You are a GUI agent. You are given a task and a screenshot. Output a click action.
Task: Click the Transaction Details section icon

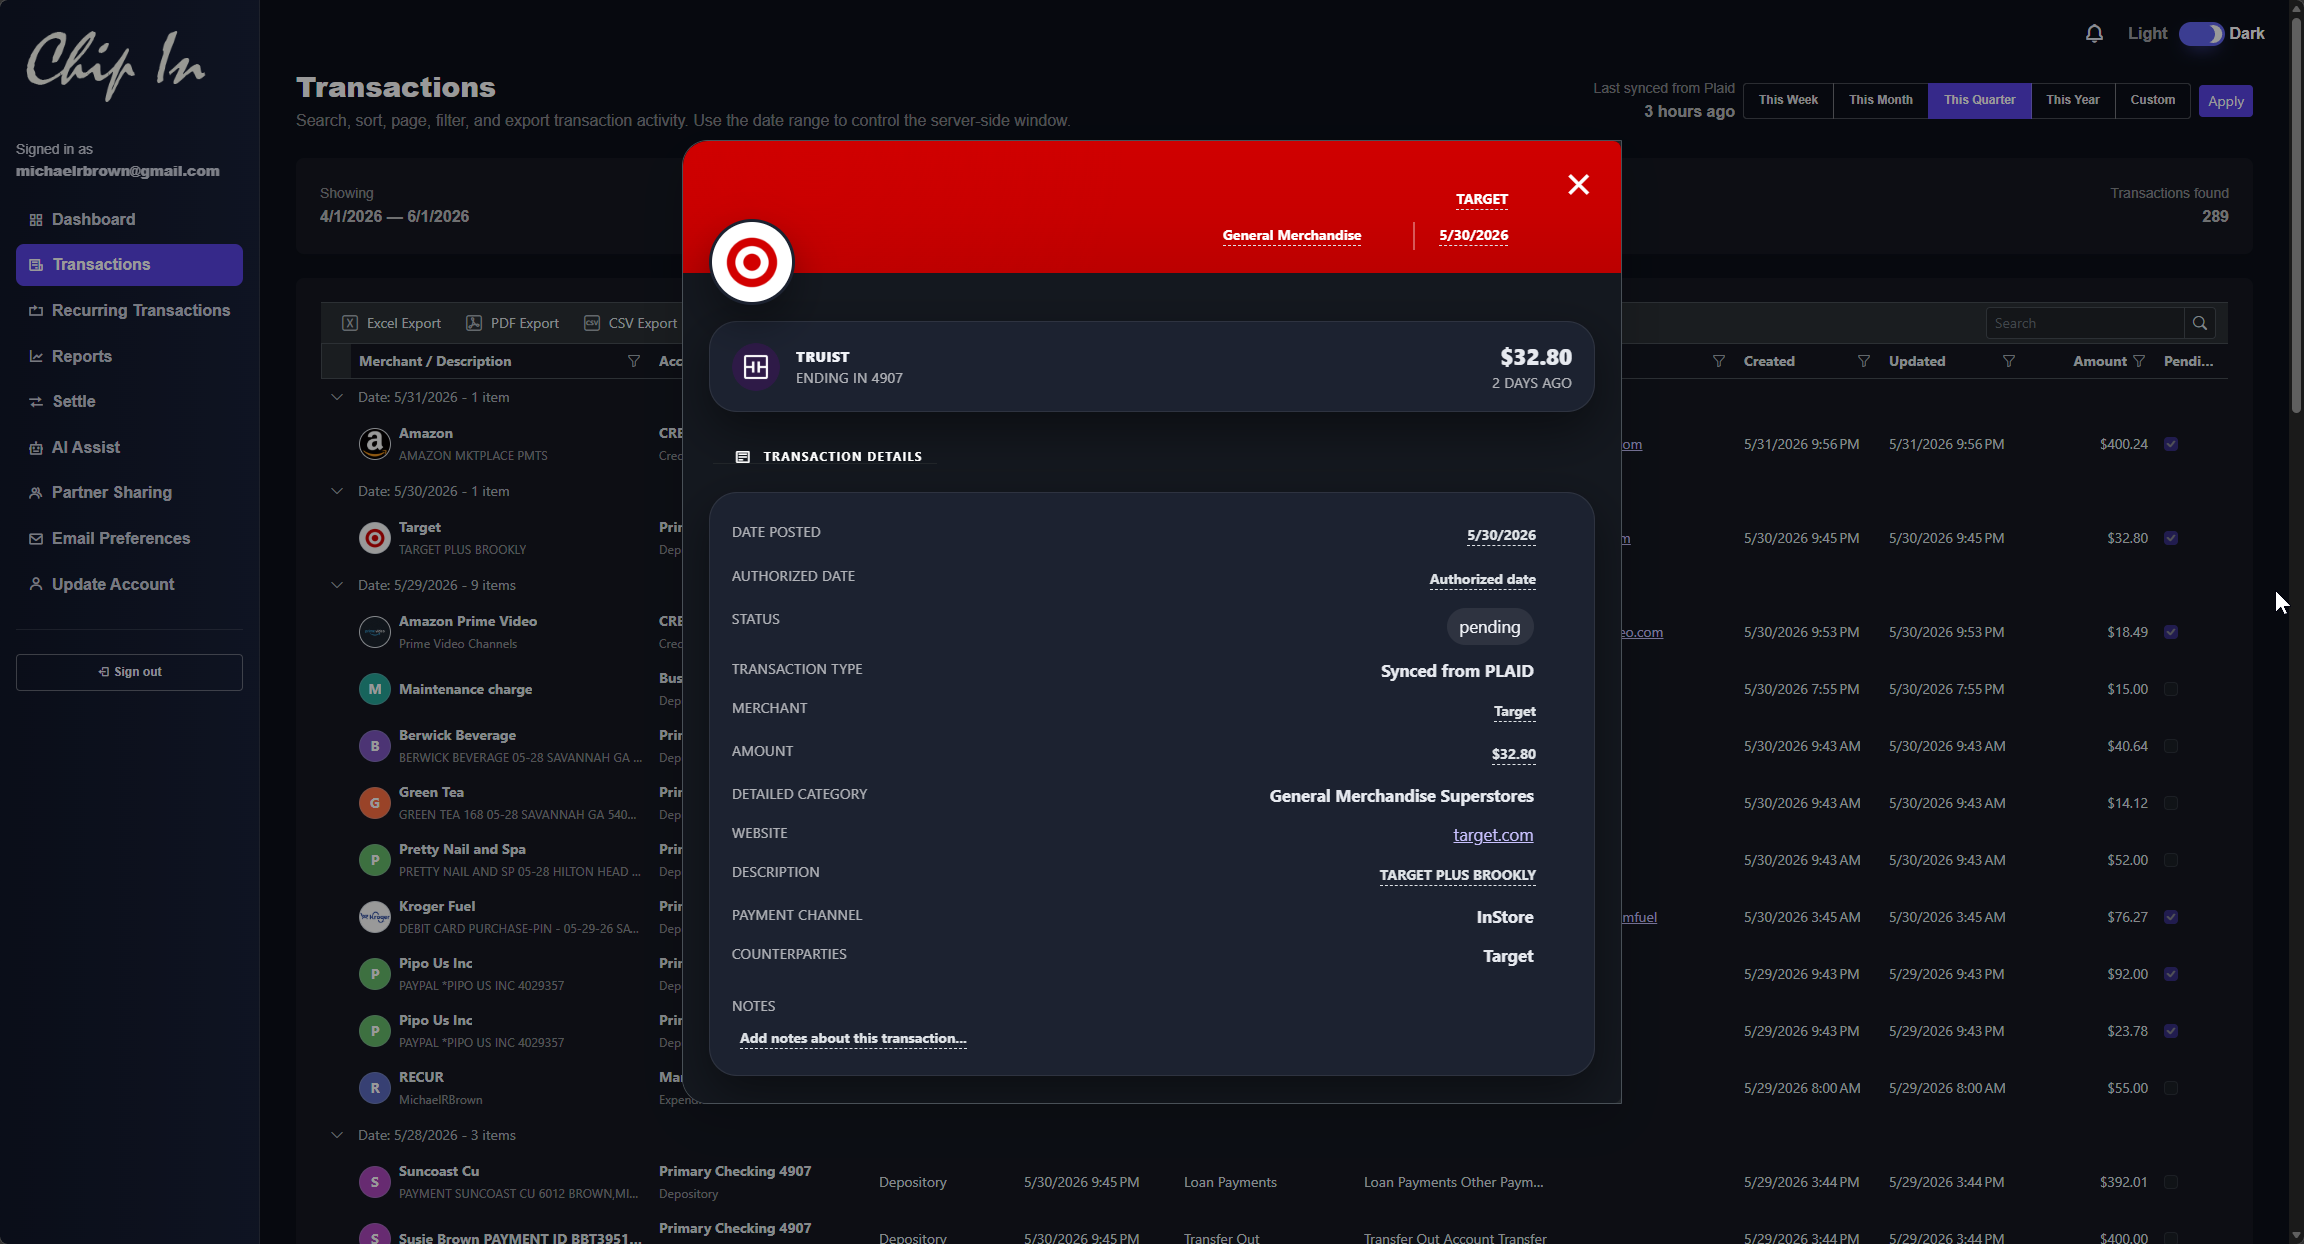(743, 457)
